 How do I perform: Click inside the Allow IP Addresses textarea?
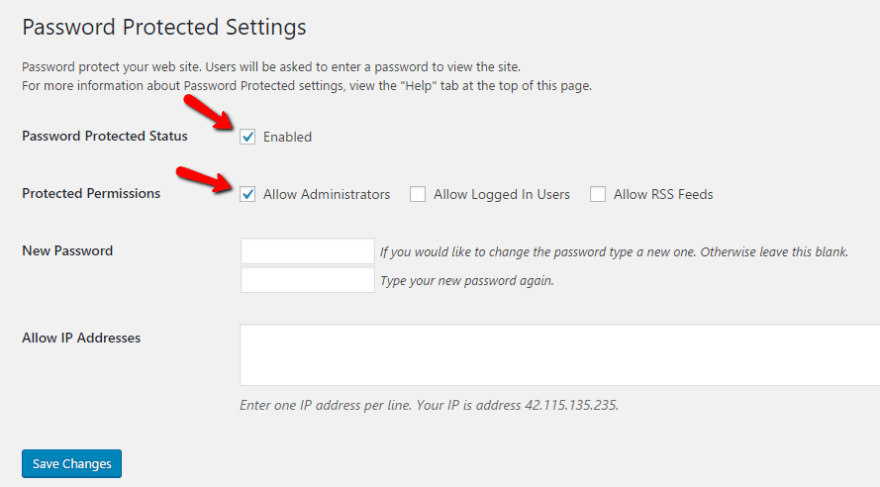coord(560,355)
